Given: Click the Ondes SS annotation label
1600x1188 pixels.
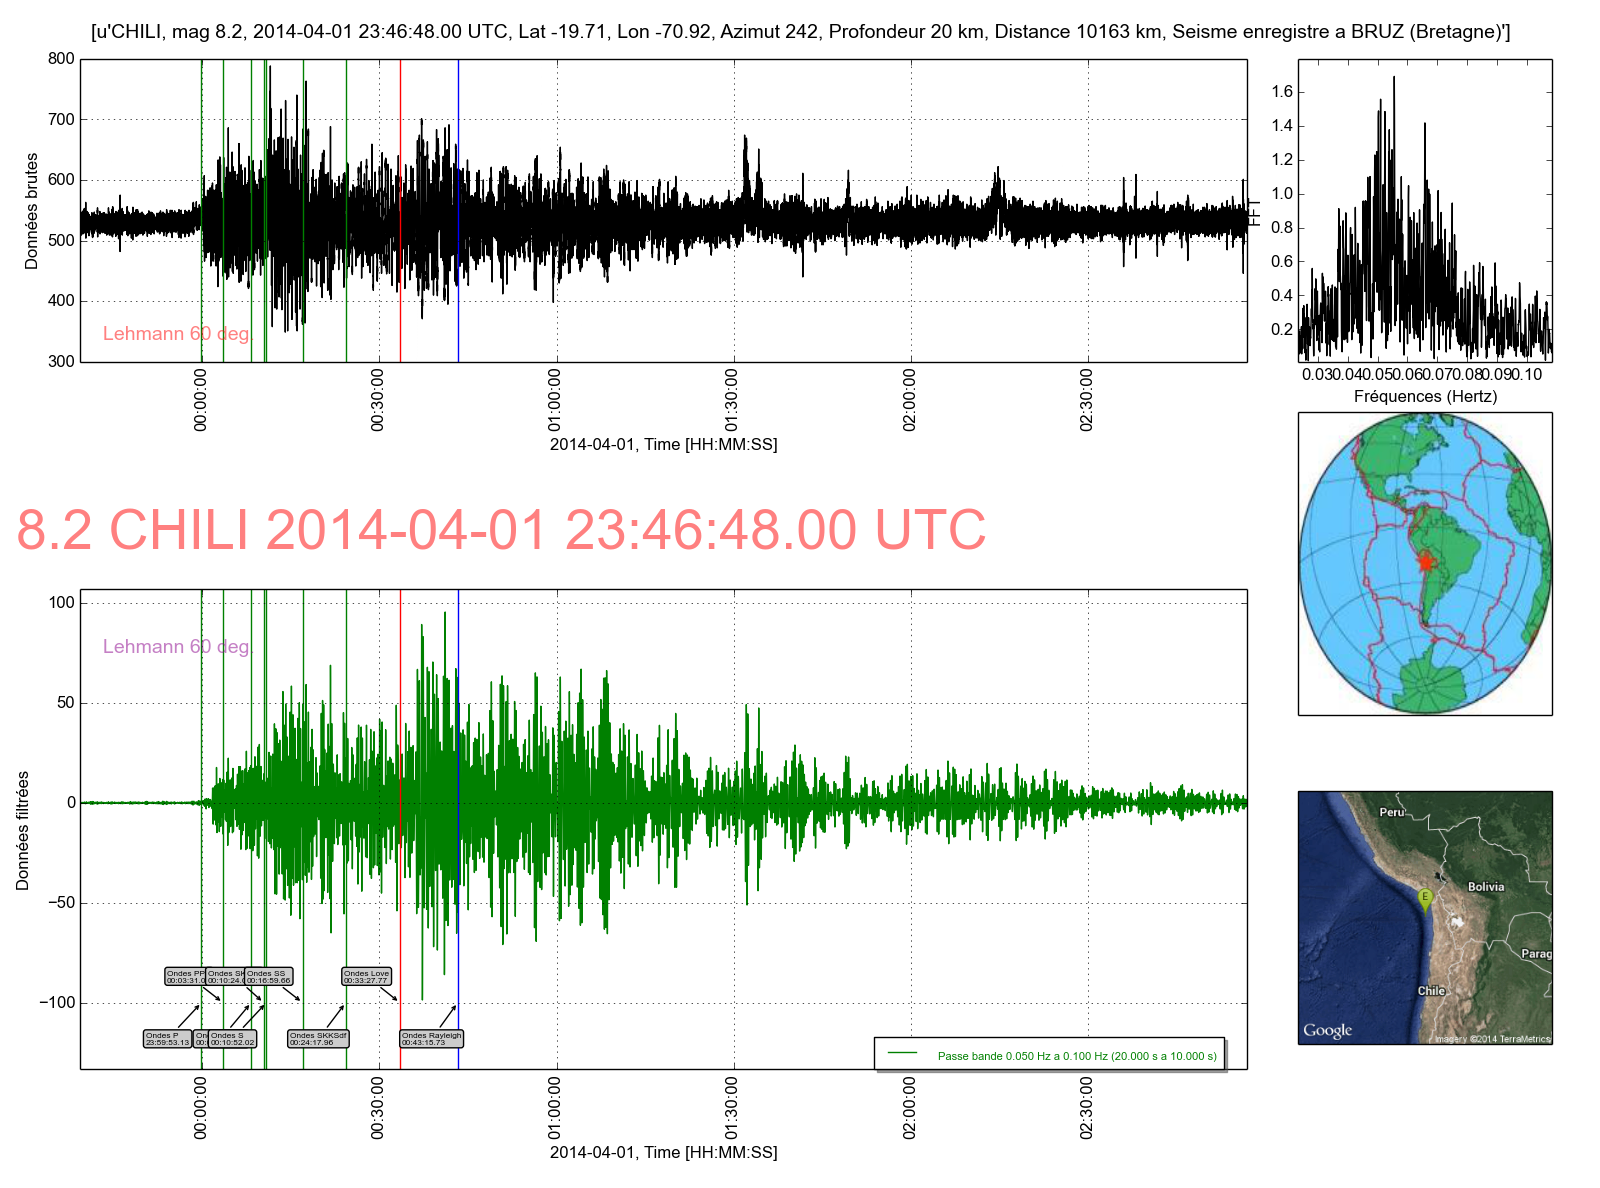Looking at the screenshot, I should 269,976.
